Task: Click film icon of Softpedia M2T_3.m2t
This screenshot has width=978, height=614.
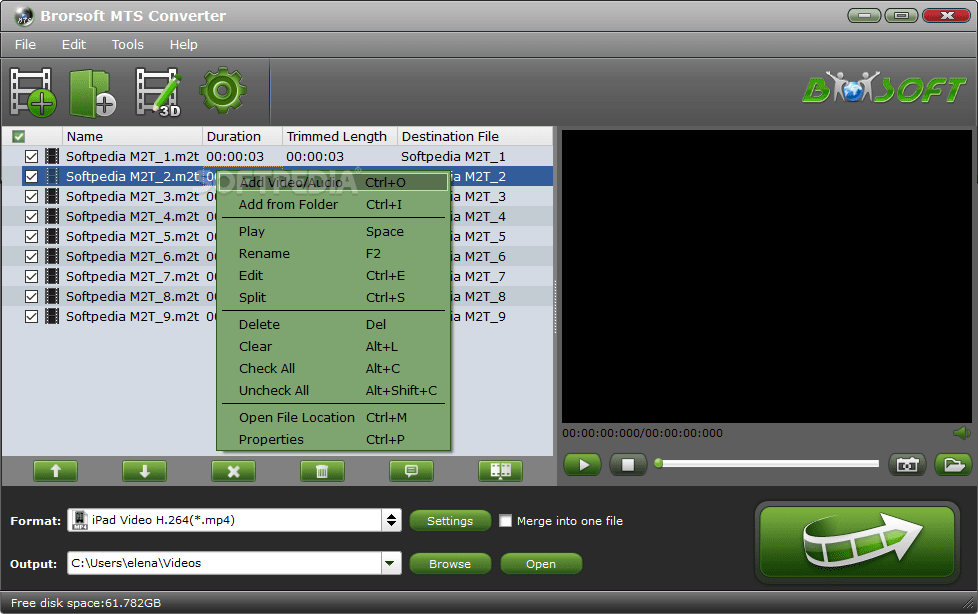Action: click(52, 197)
